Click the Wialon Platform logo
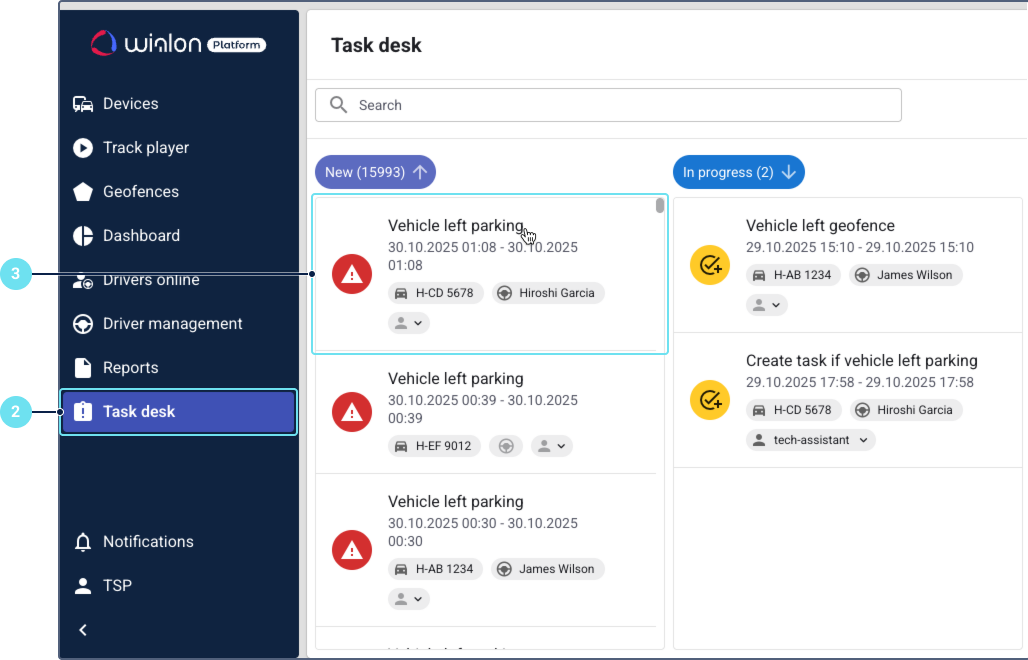Screen dimensions: 1028x660 [x=178, y=43]
